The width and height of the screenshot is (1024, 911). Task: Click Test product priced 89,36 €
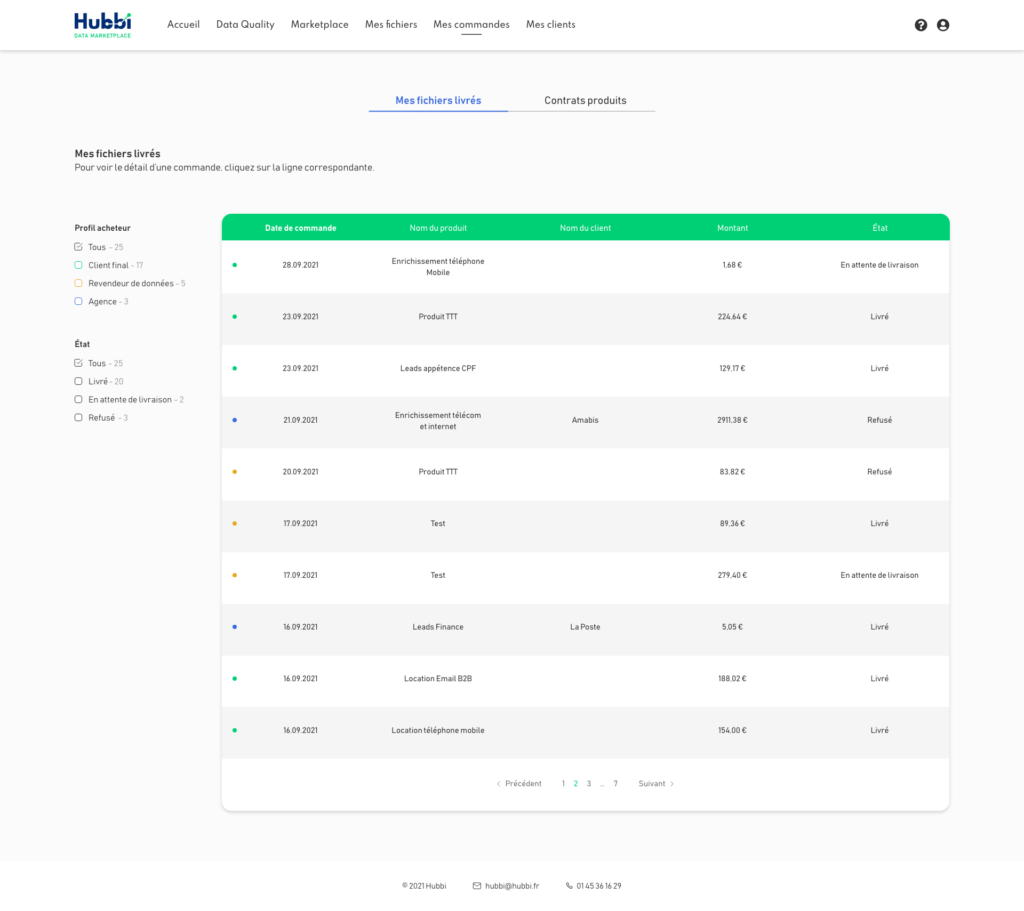click(438, 524)
